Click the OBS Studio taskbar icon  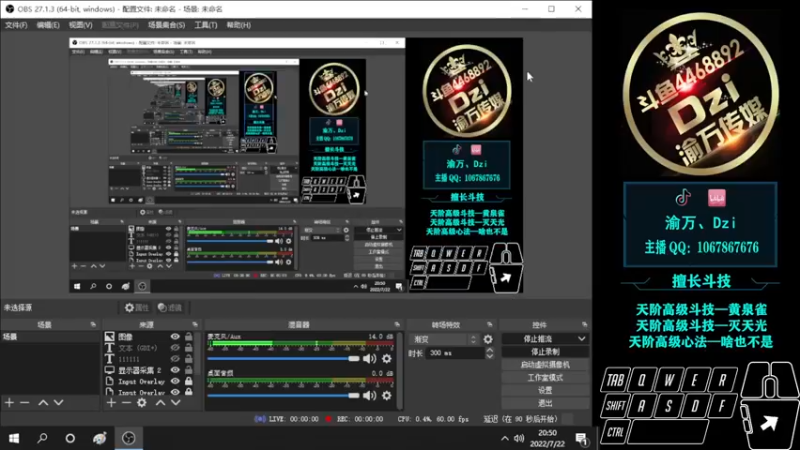pos(129,438)
